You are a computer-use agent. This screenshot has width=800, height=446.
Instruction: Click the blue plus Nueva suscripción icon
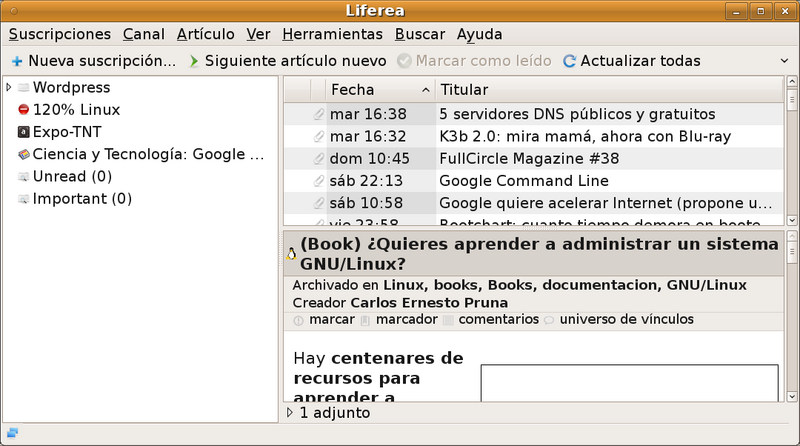point(17,61)
